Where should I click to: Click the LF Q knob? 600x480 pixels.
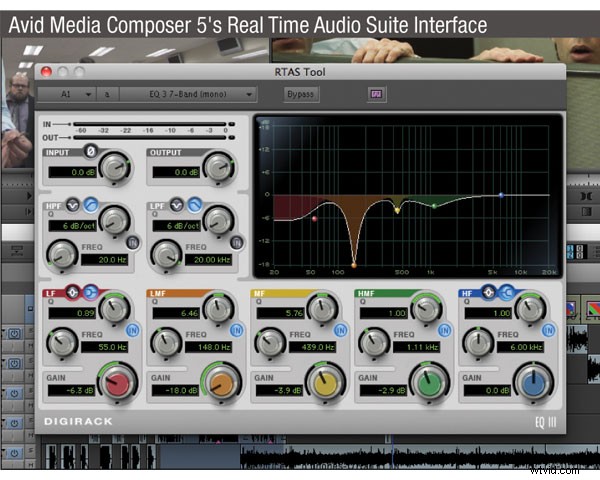[114, 309]
